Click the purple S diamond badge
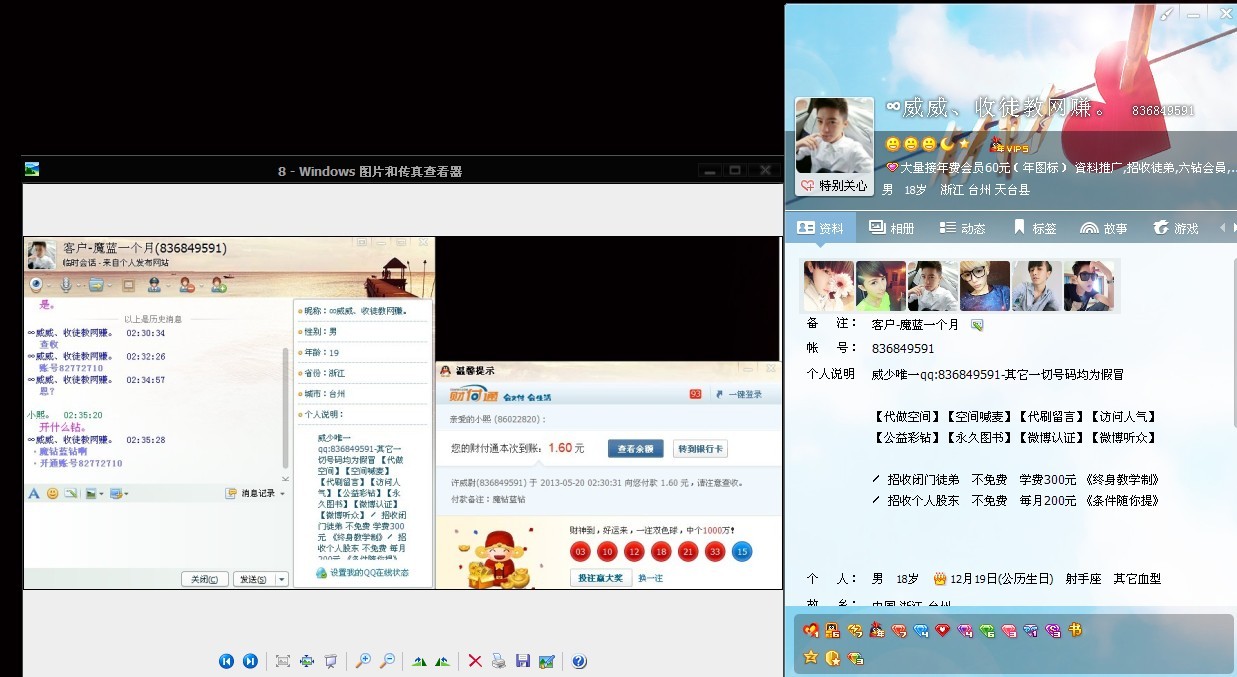 (1052, 630)
